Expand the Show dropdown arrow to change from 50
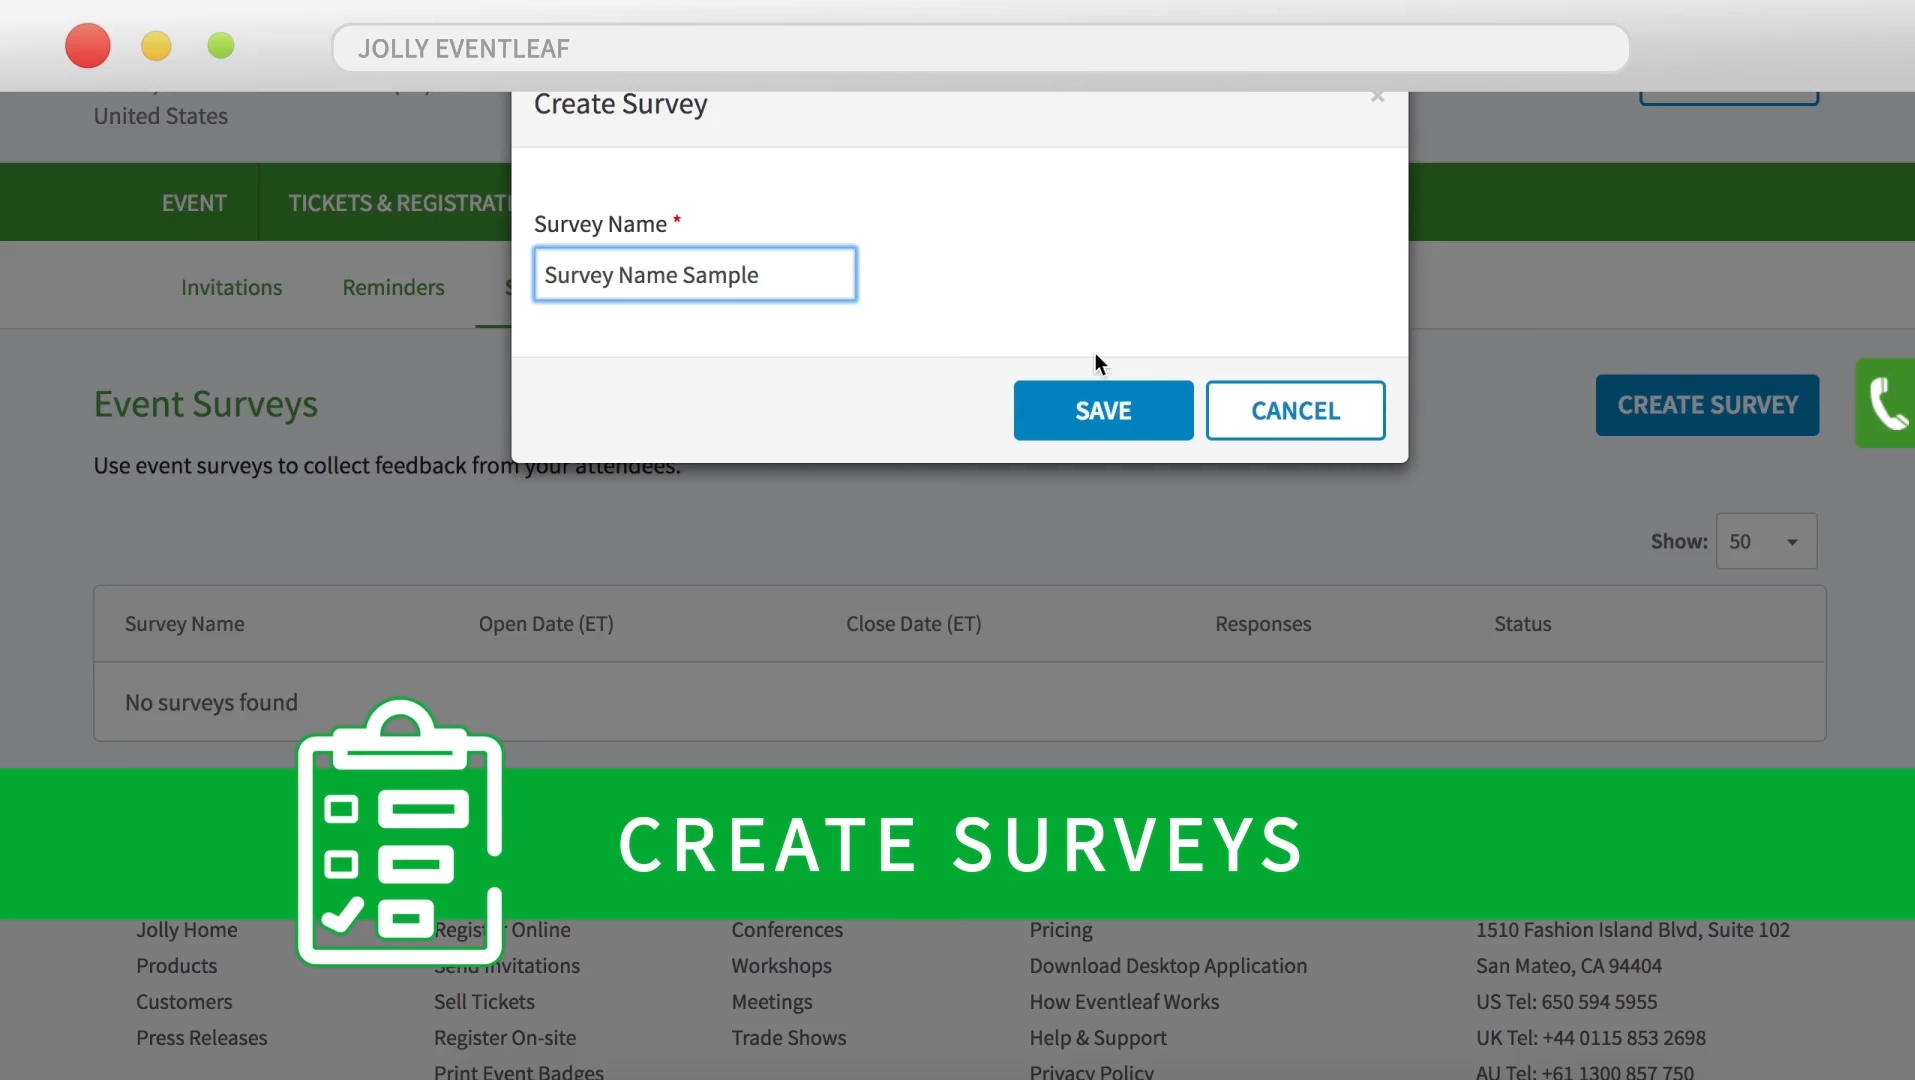Image resolution: width=1915 pixels, height=1080 pixels. (x=1791, y=541)
